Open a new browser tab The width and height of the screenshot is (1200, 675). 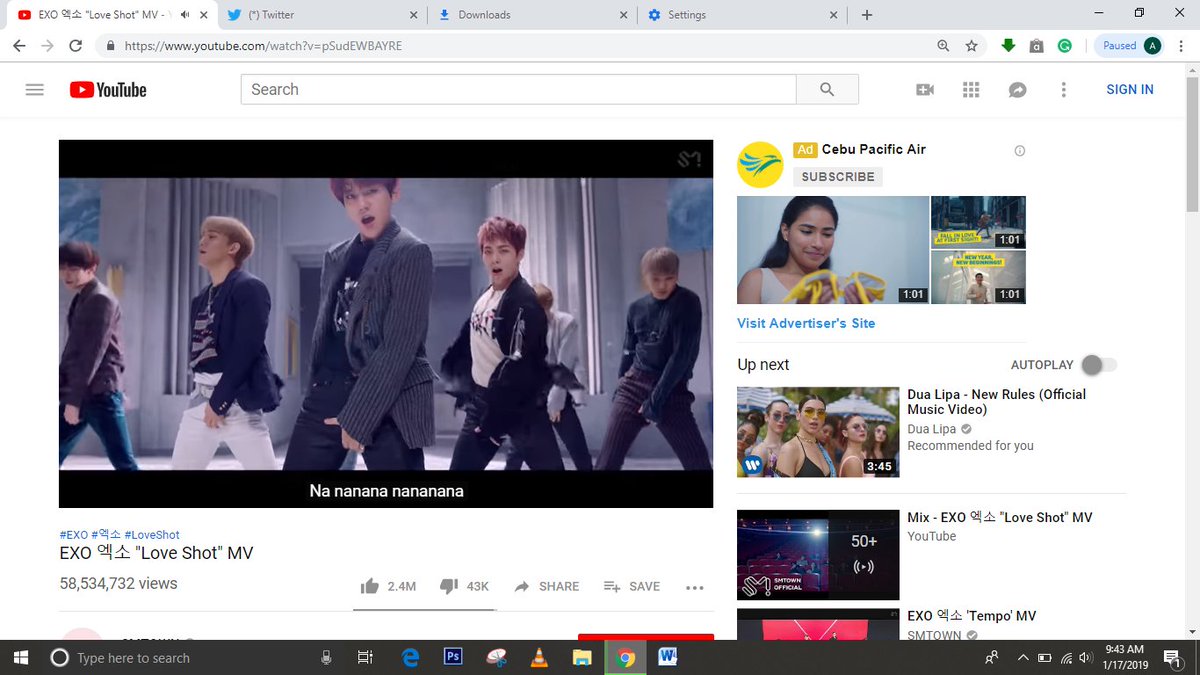coord(867,15)
